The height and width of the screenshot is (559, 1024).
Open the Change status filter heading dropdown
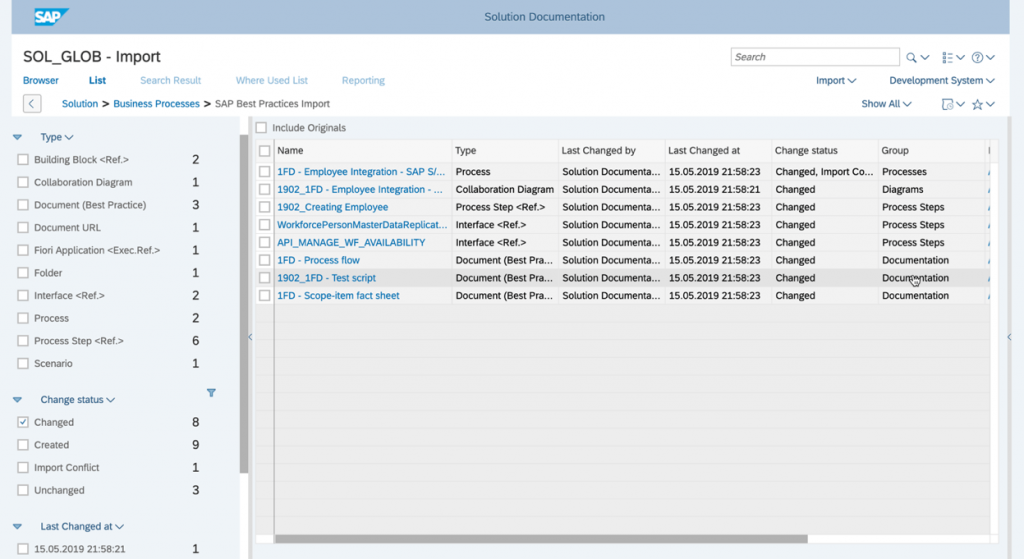tap(78, 400)
